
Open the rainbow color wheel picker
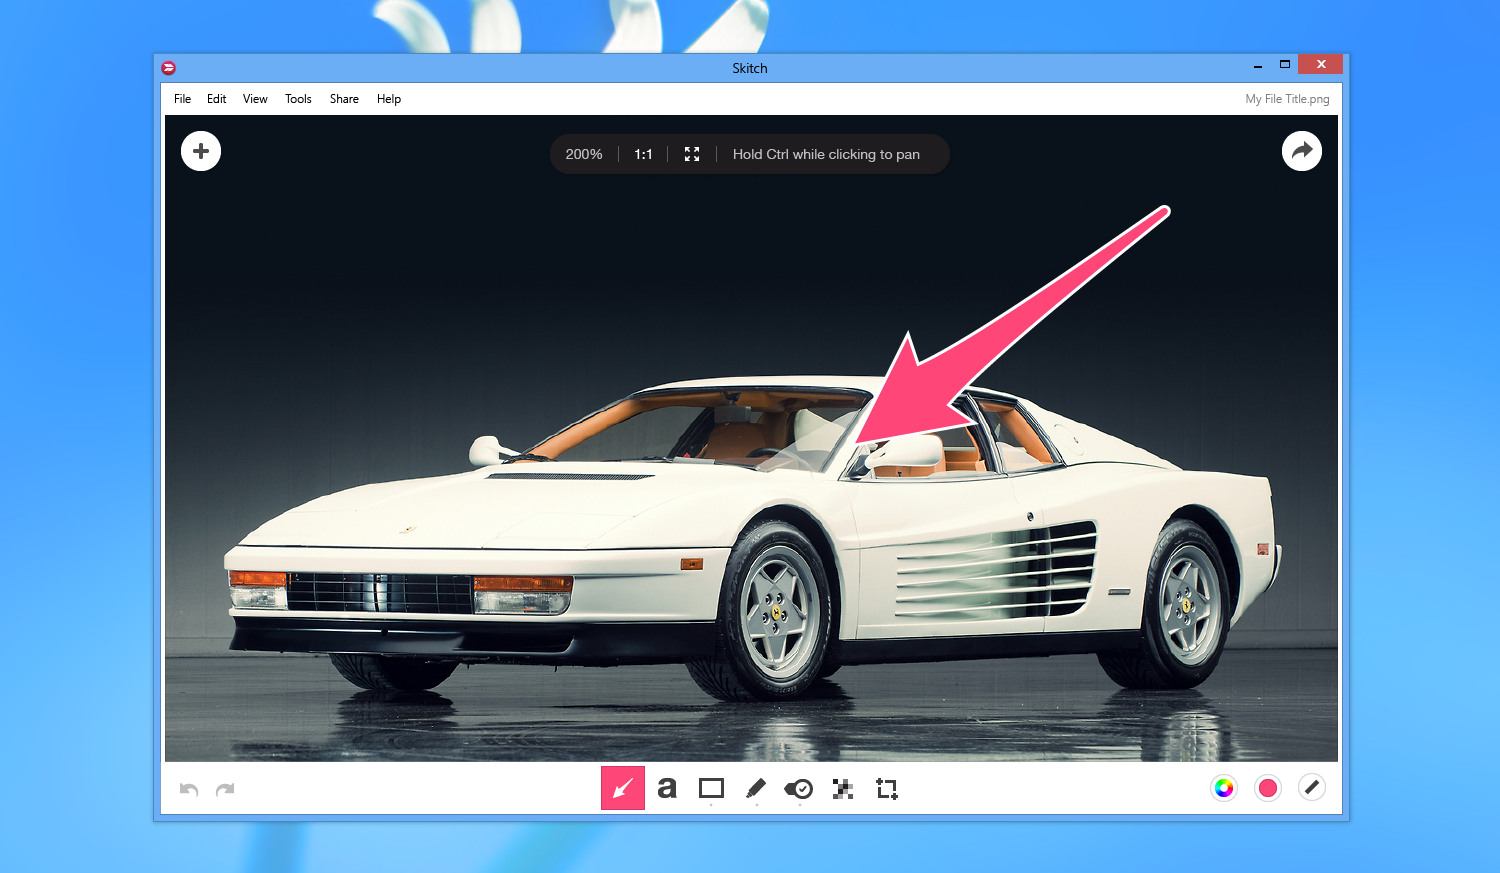coord(1224,788)
